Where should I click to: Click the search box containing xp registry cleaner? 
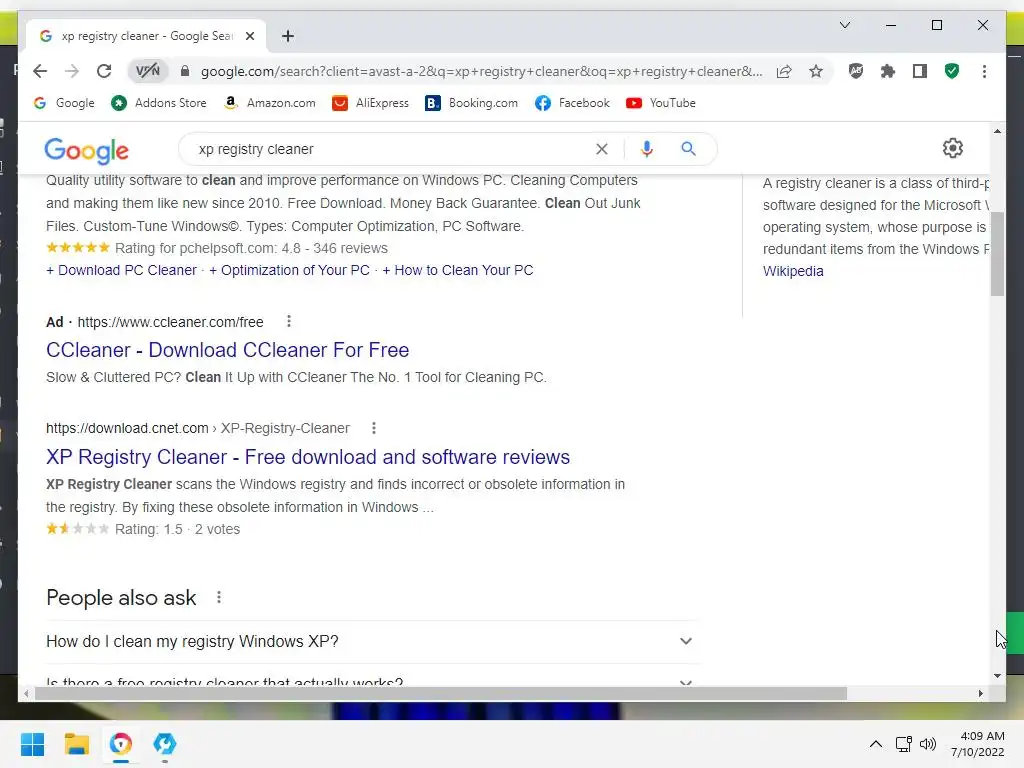392,149
